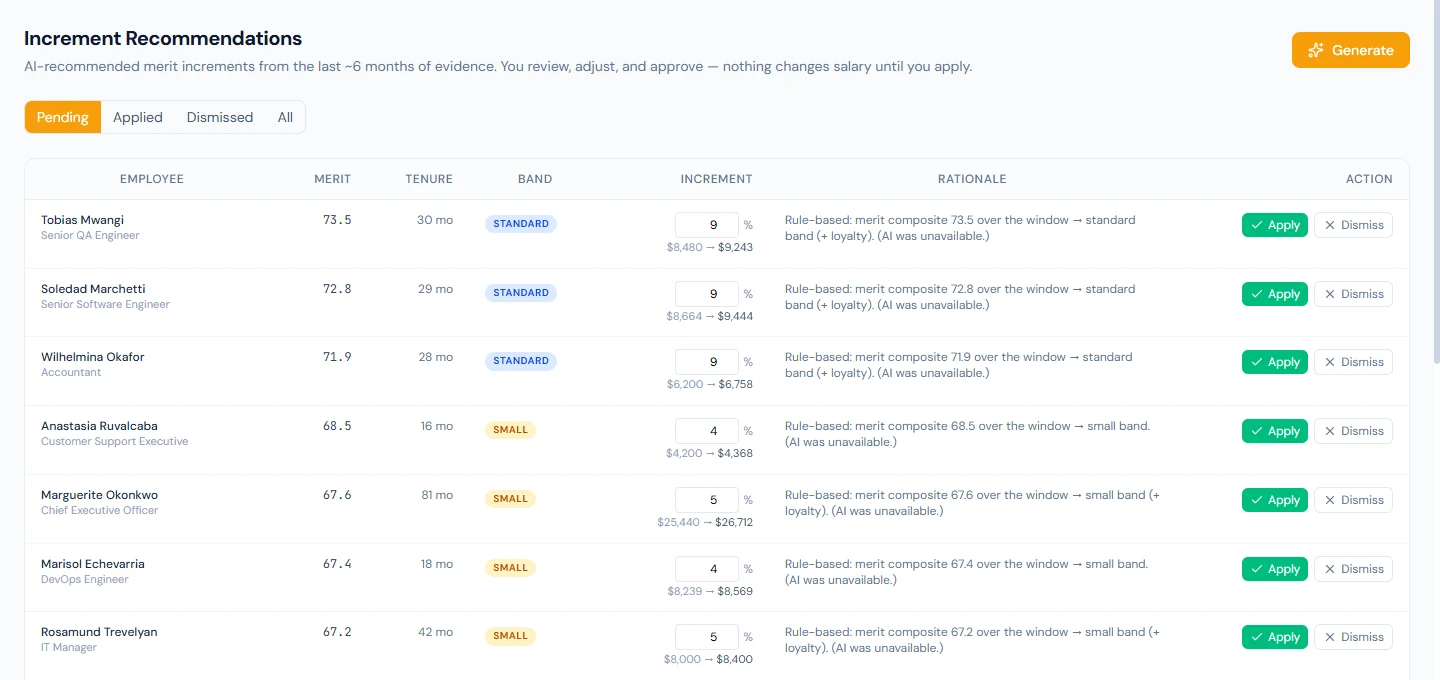Viewport: 1440px width, 680px height.
Task: Focus Anastasia Ruvalcaba's increment percentage input
Action: click(707, 431)
